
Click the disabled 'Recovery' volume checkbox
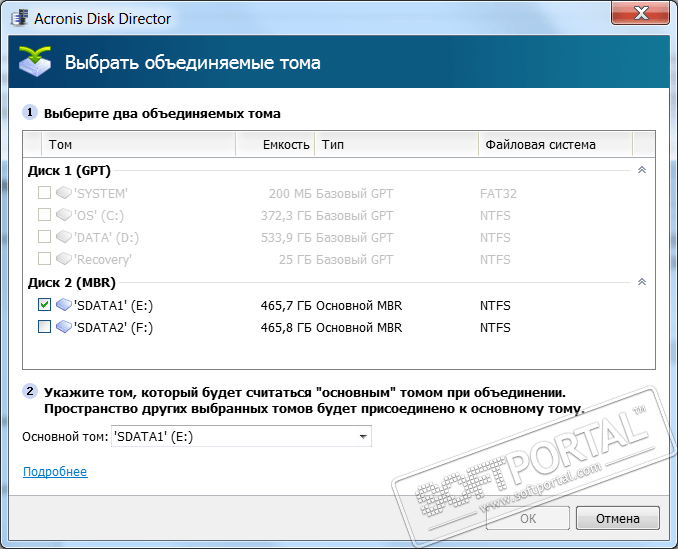44,259
